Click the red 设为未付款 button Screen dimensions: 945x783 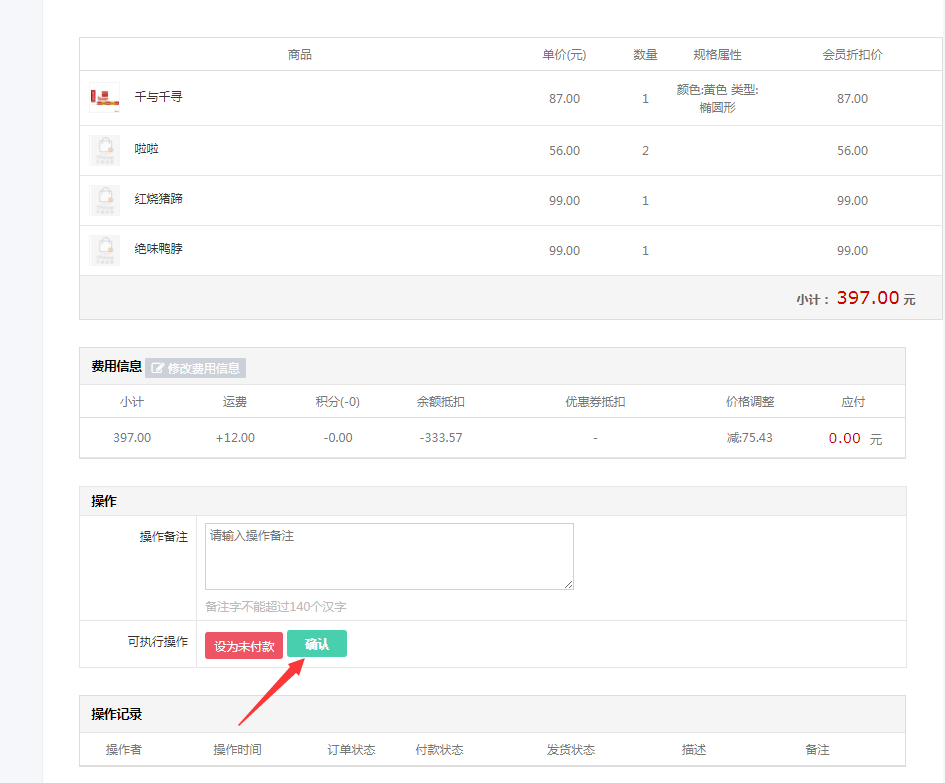coord(244,646)
